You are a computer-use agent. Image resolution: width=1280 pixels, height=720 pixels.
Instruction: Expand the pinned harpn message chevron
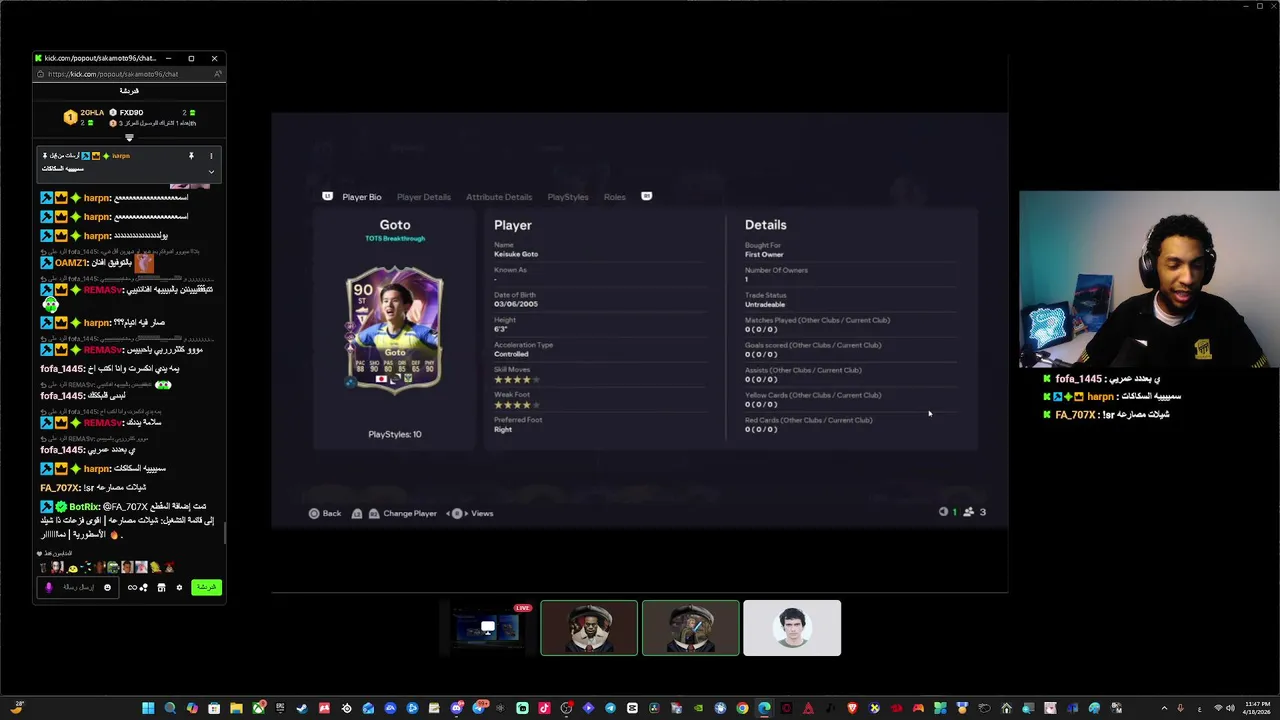pos(211,172)
